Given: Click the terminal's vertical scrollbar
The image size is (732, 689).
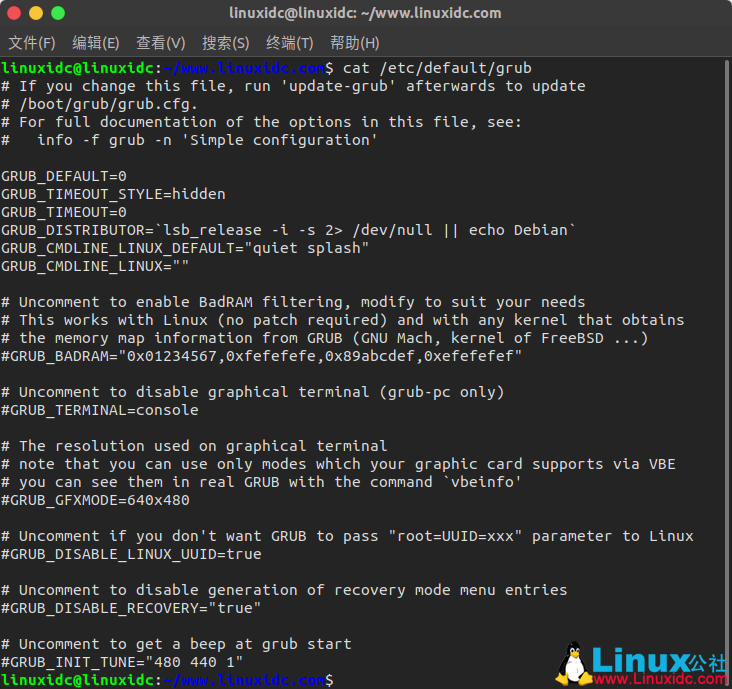Looking at the screenshot, I should pyautogui.click(x=727, y=373).
